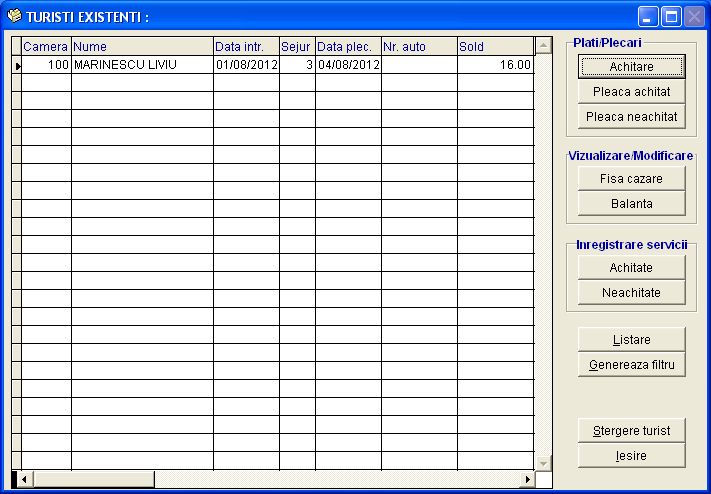Click the row selector arrow for room 100
Viewport: 711px width, 494px height.
pyautogui.click(x=17, y=65)
